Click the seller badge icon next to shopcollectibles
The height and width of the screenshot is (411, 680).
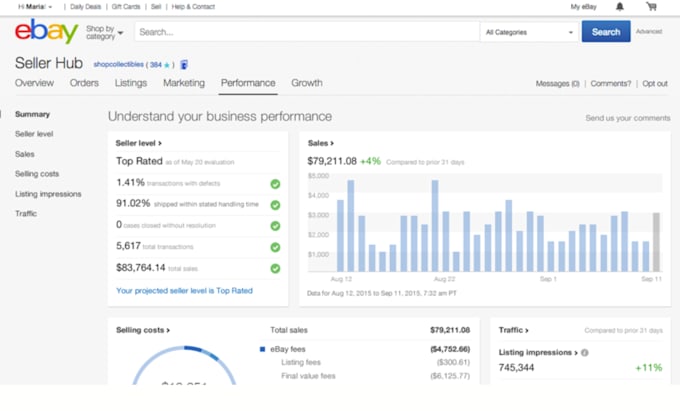click(184, 65)
